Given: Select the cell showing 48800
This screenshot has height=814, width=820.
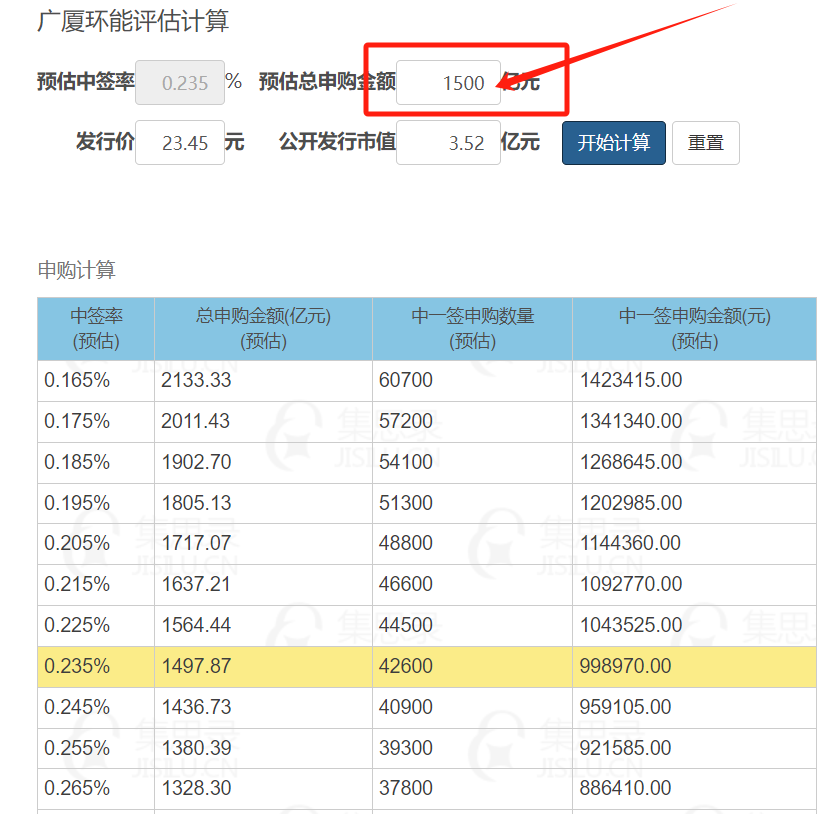Looking at the screenshot, I should (472, 544).
